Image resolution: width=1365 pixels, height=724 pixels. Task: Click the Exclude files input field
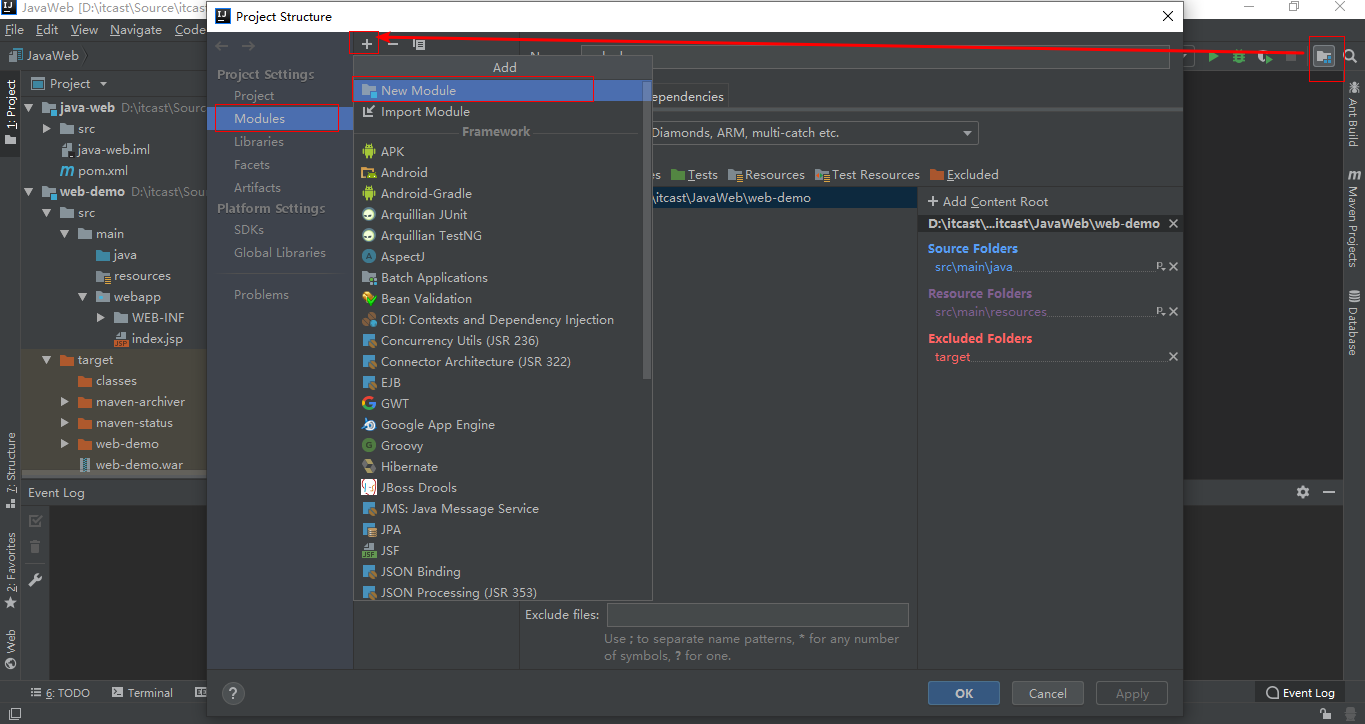click(757, 615)
